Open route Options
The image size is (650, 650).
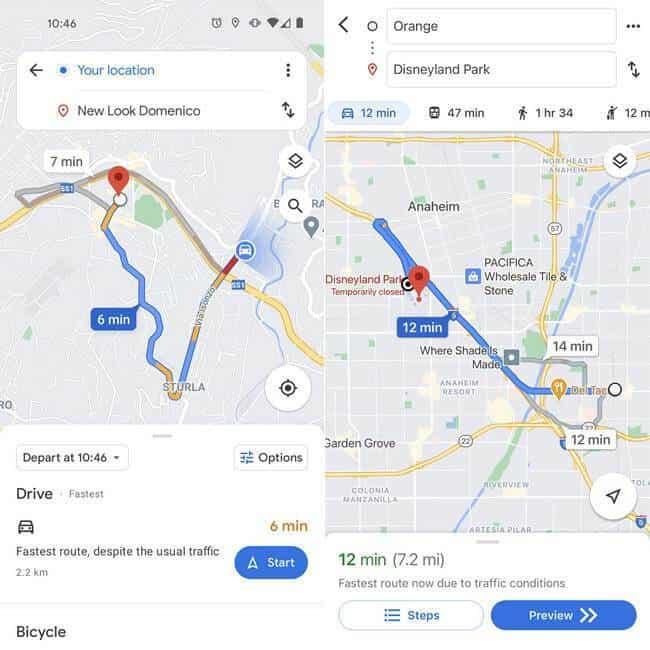coord(271,458)
